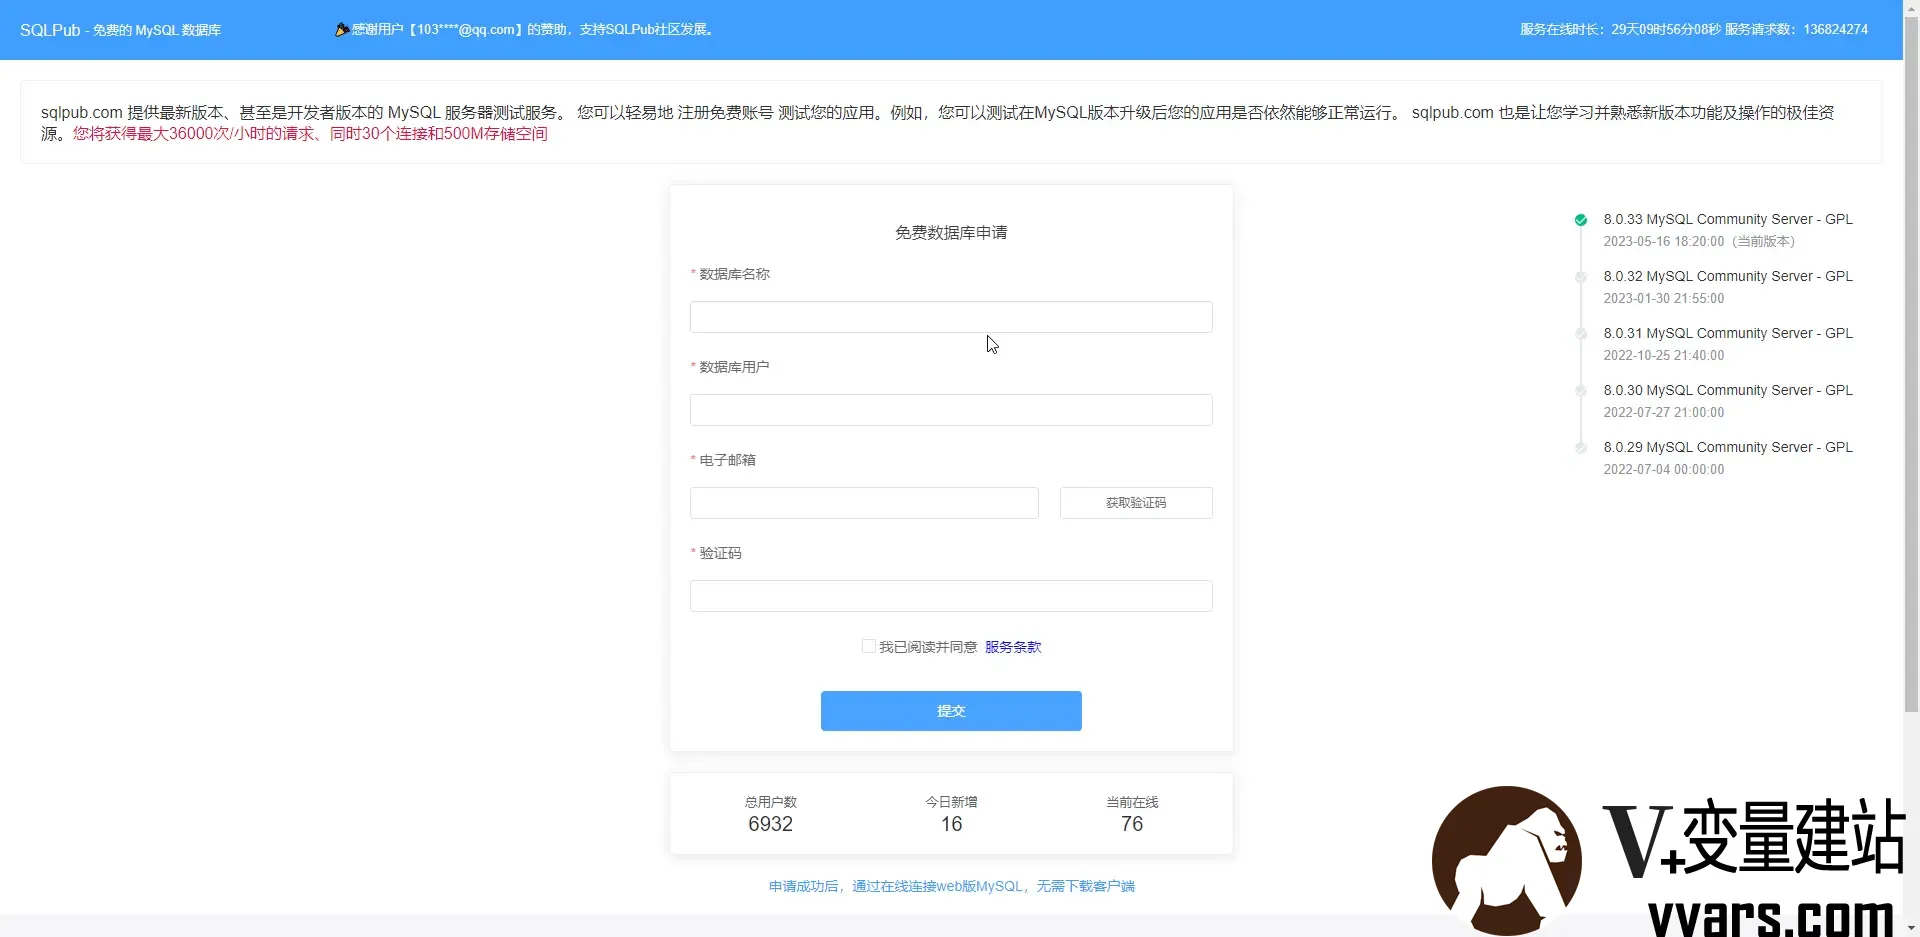Click the date 2023-05-16 18:20:00 当前版本
The width and height of the screenshot is (1920, 937).
[1699, 241]
